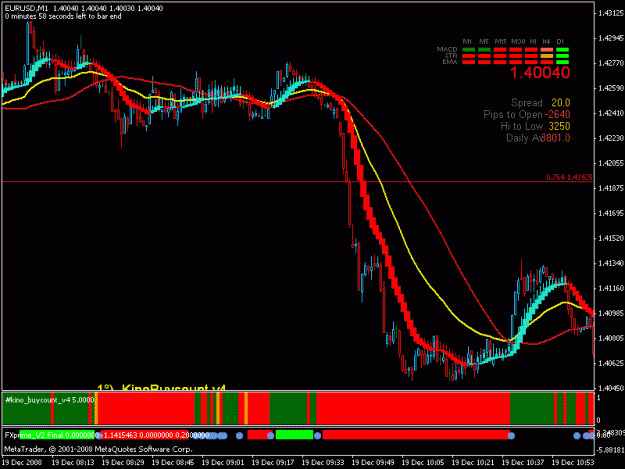Click the EMA row label
The width and height of the screenshot is (625, 469).
coord(450,62)
